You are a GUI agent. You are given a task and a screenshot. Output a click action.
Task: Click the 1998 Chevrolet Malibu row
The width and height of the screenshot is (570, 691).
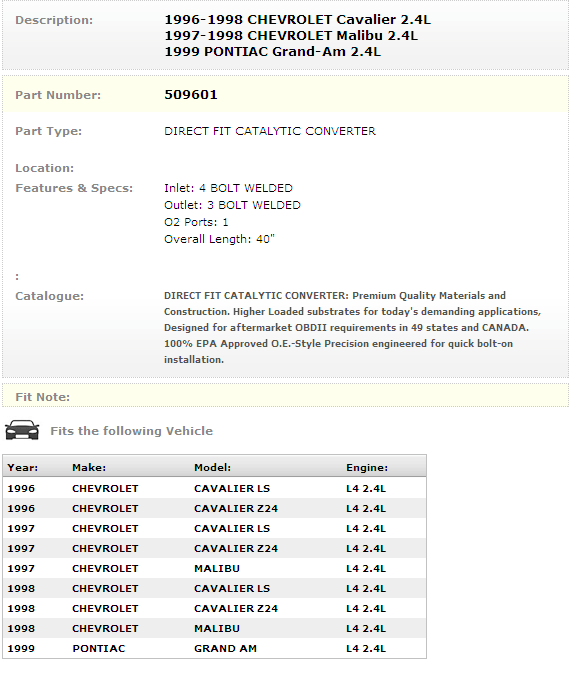(214, 628)
